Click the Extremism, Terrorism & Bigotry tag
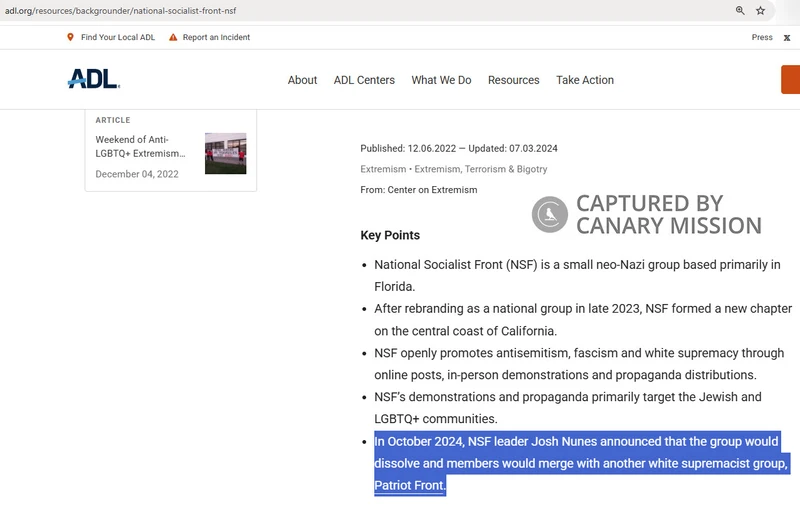This screenshot has width=800, height=514. click(481, 169)
